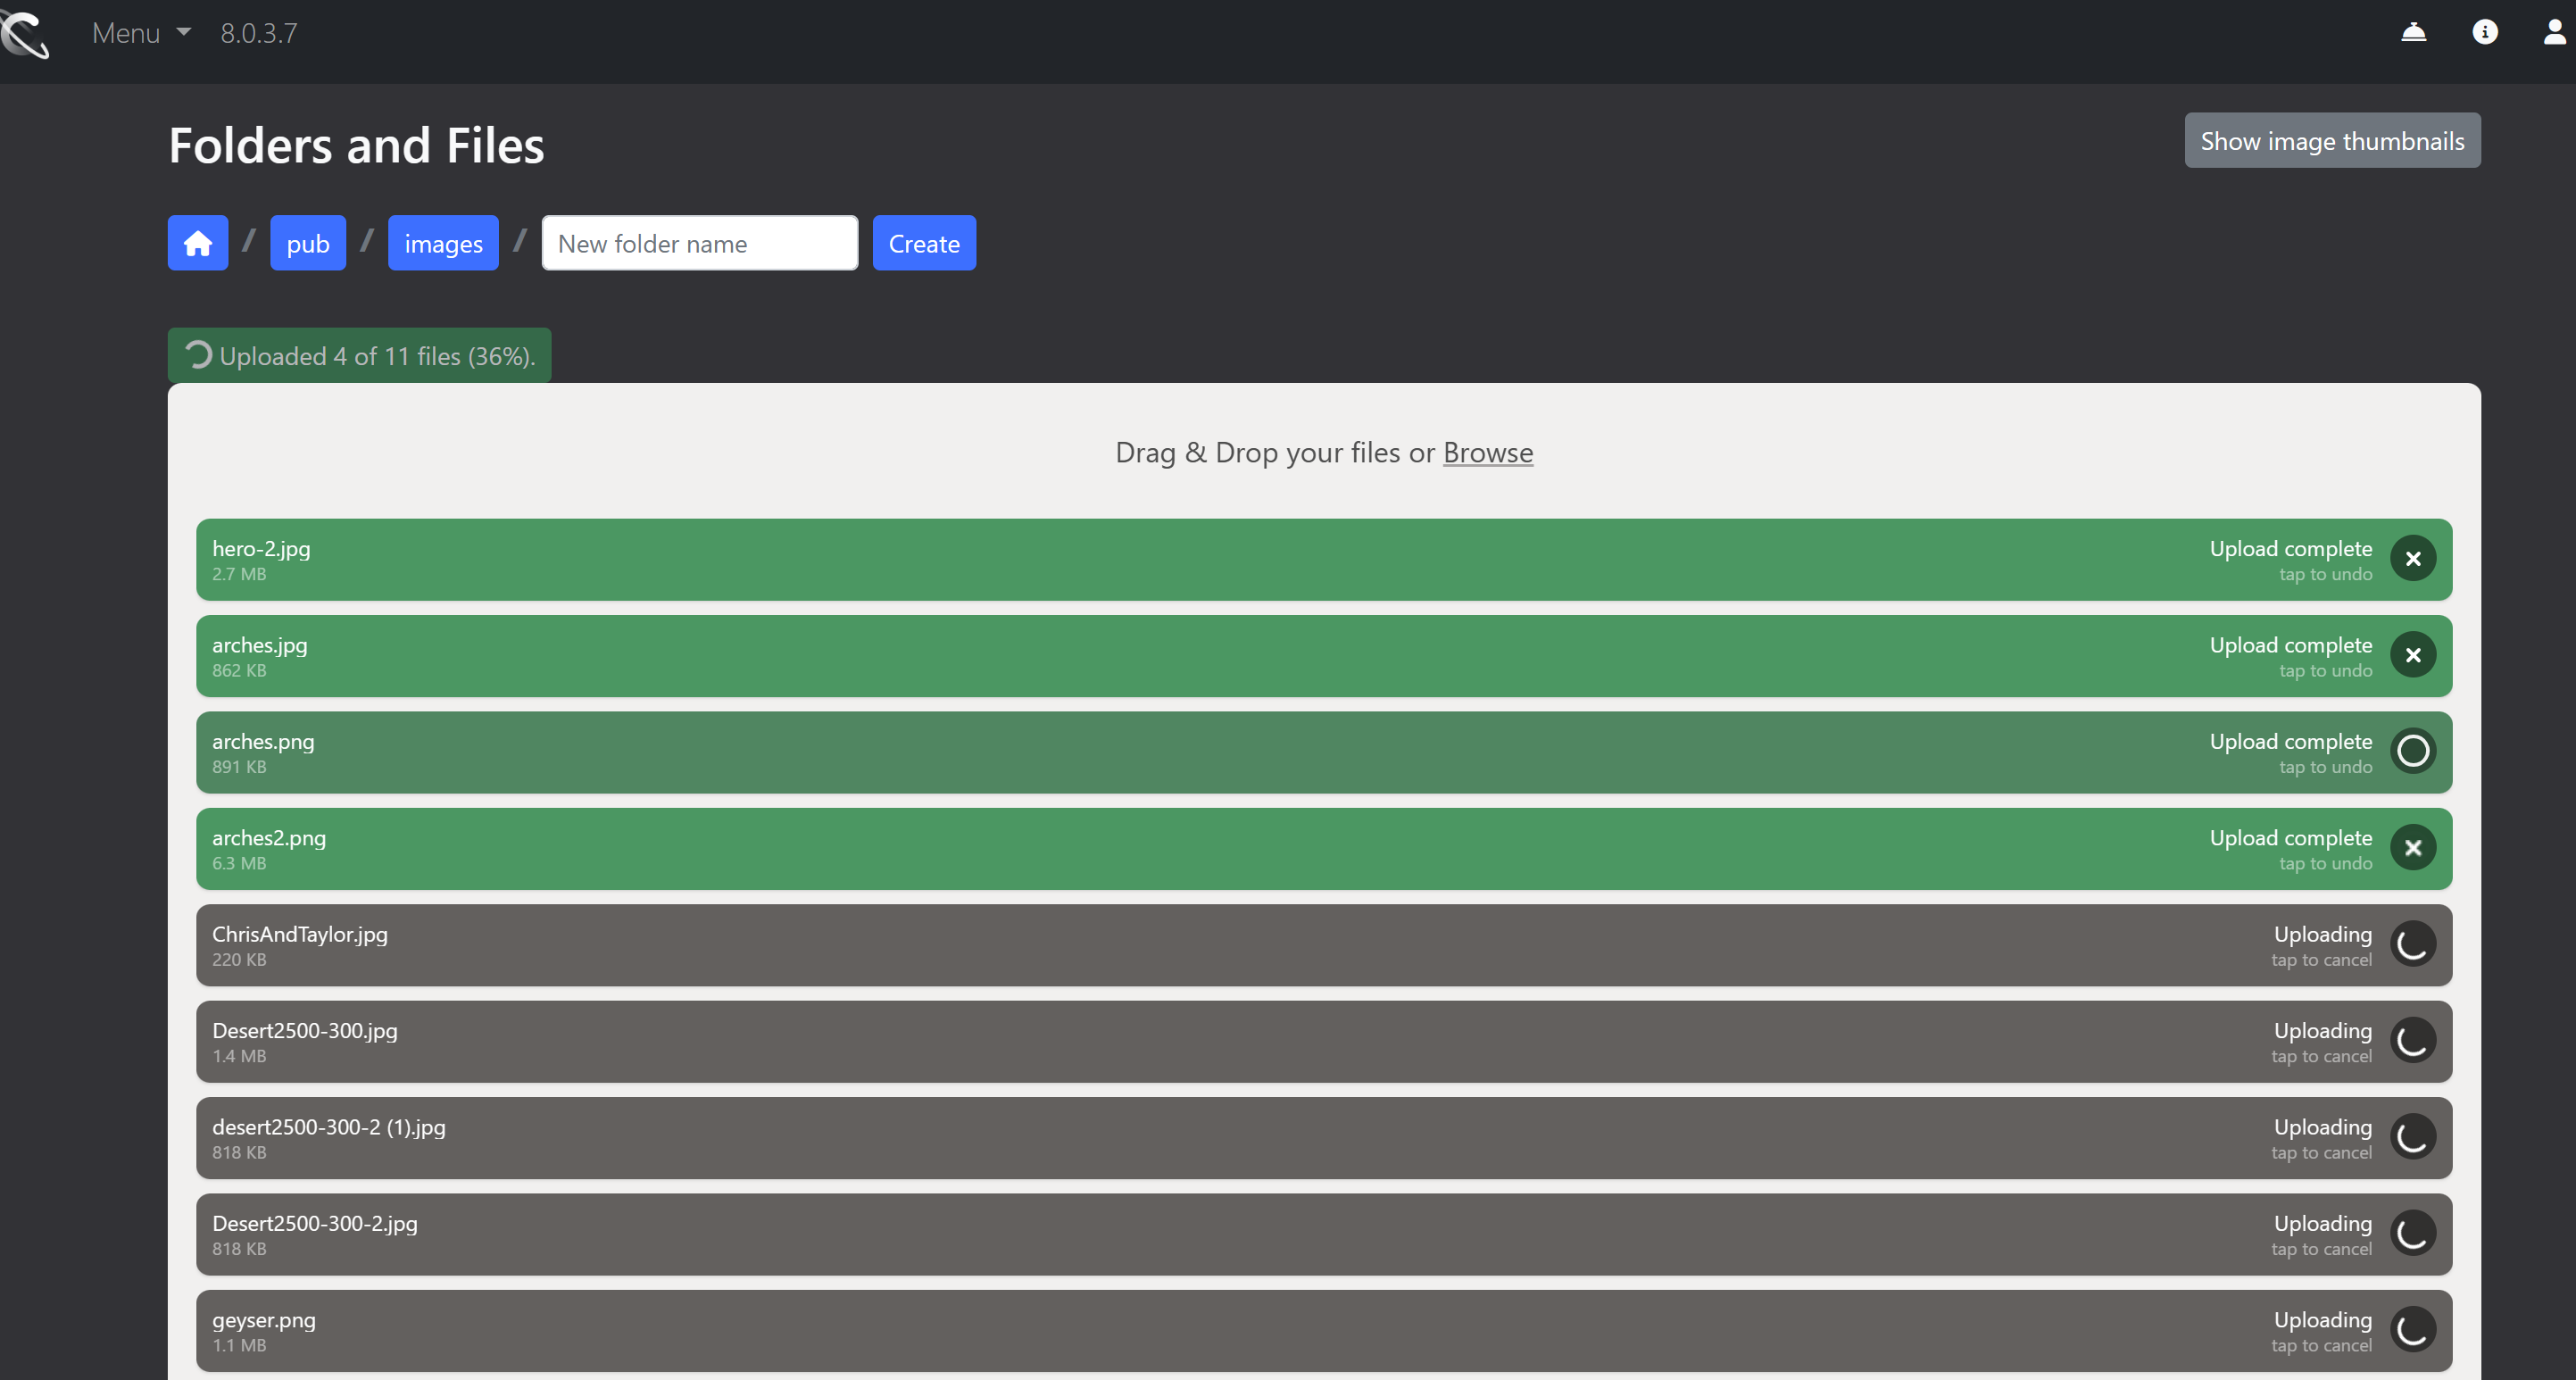
Task: Click Uploading status on ChrisAndTaylor.jpg
Action: tap(2322, 934)
